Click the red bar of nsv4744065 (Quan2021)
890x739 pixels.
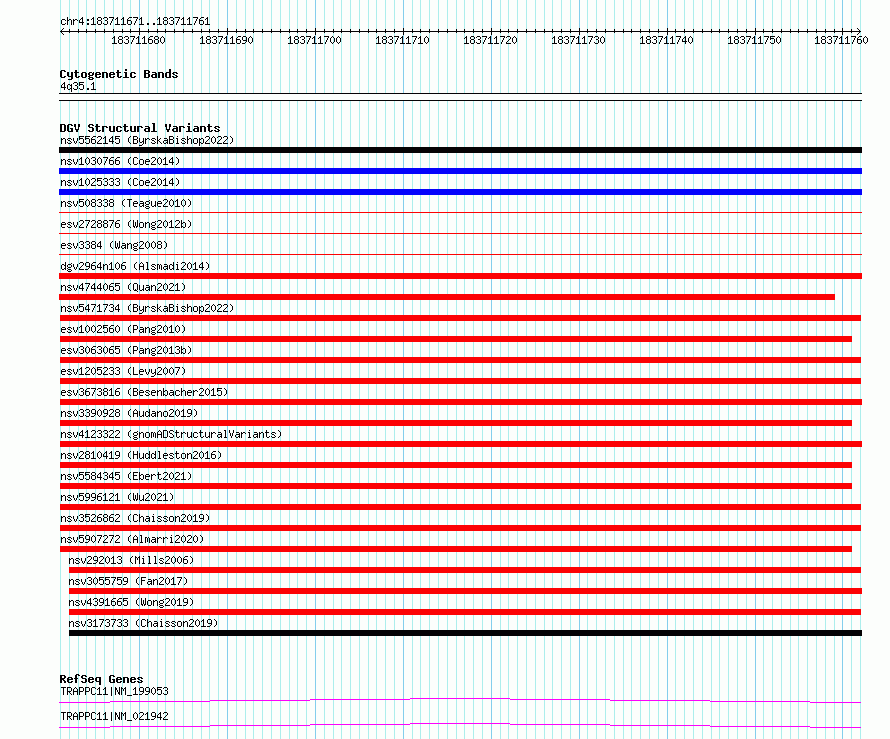[447, 297]
